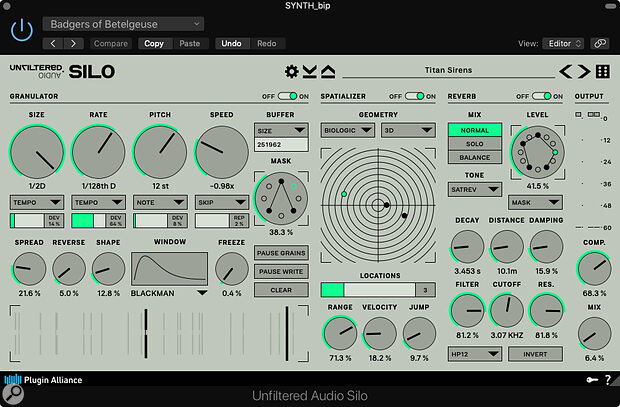Toggle filter Invert
The width and height of the screenshot is (620, 407).
(x=535, y=354)
